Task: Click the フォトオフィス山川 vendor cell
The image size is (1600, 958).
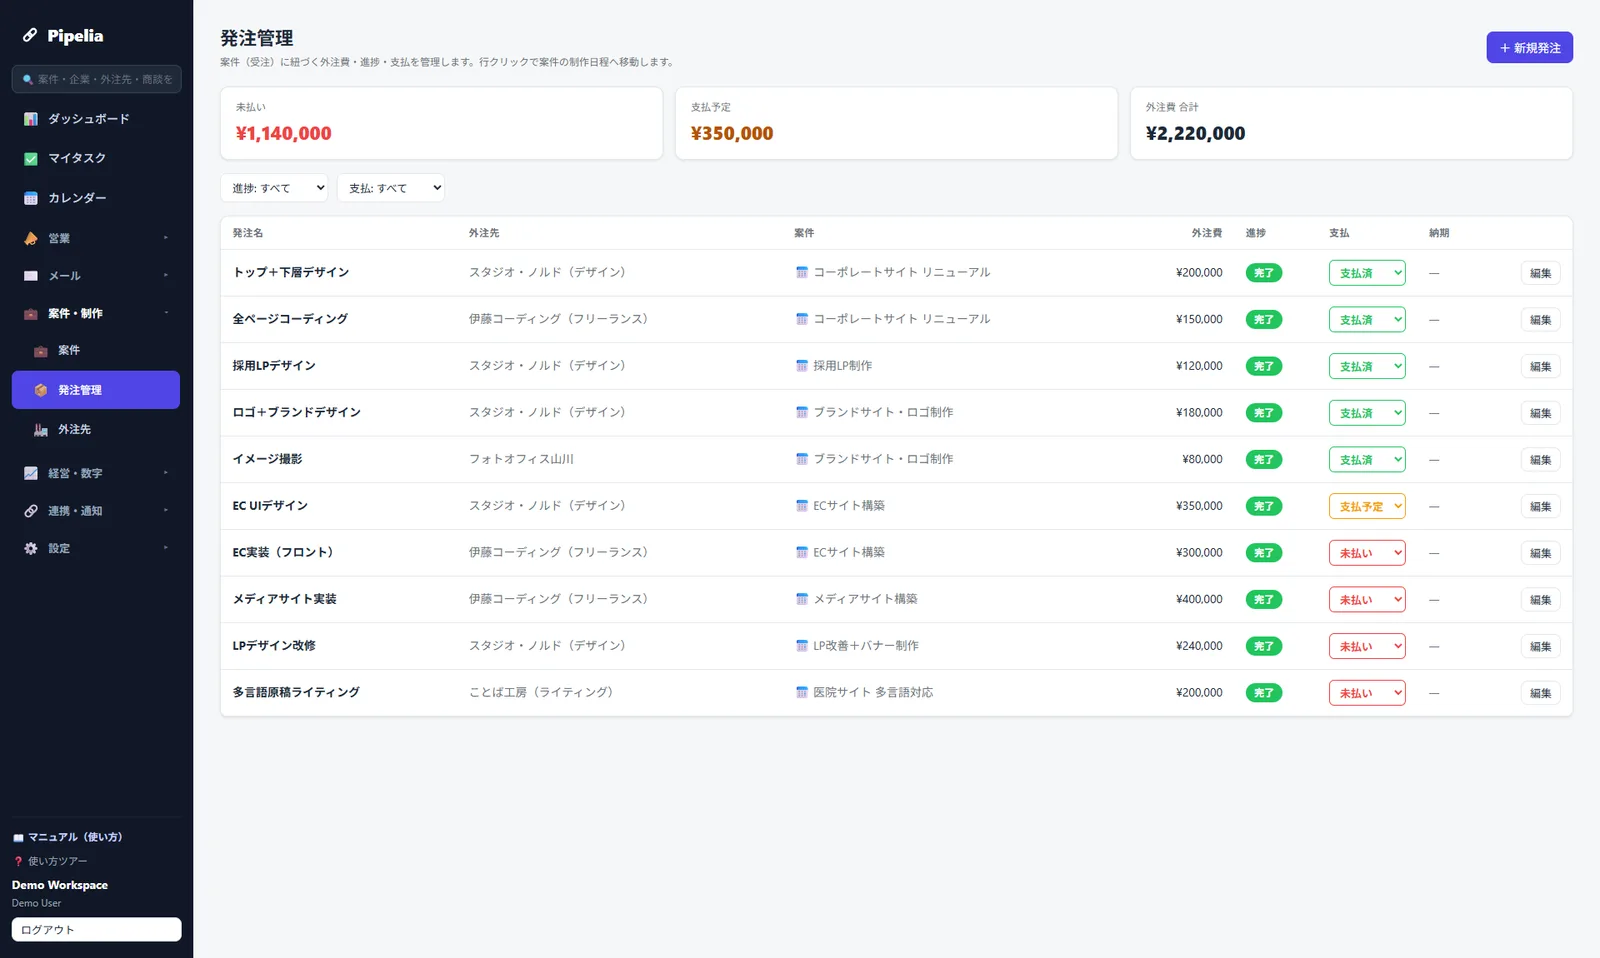Action: [521, 459]
